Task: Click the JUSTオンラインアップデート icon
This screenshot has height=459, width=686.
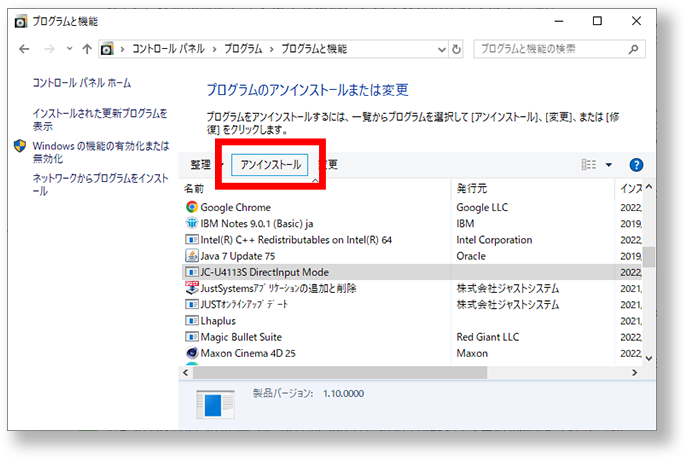Action: [x=192, y=304]
